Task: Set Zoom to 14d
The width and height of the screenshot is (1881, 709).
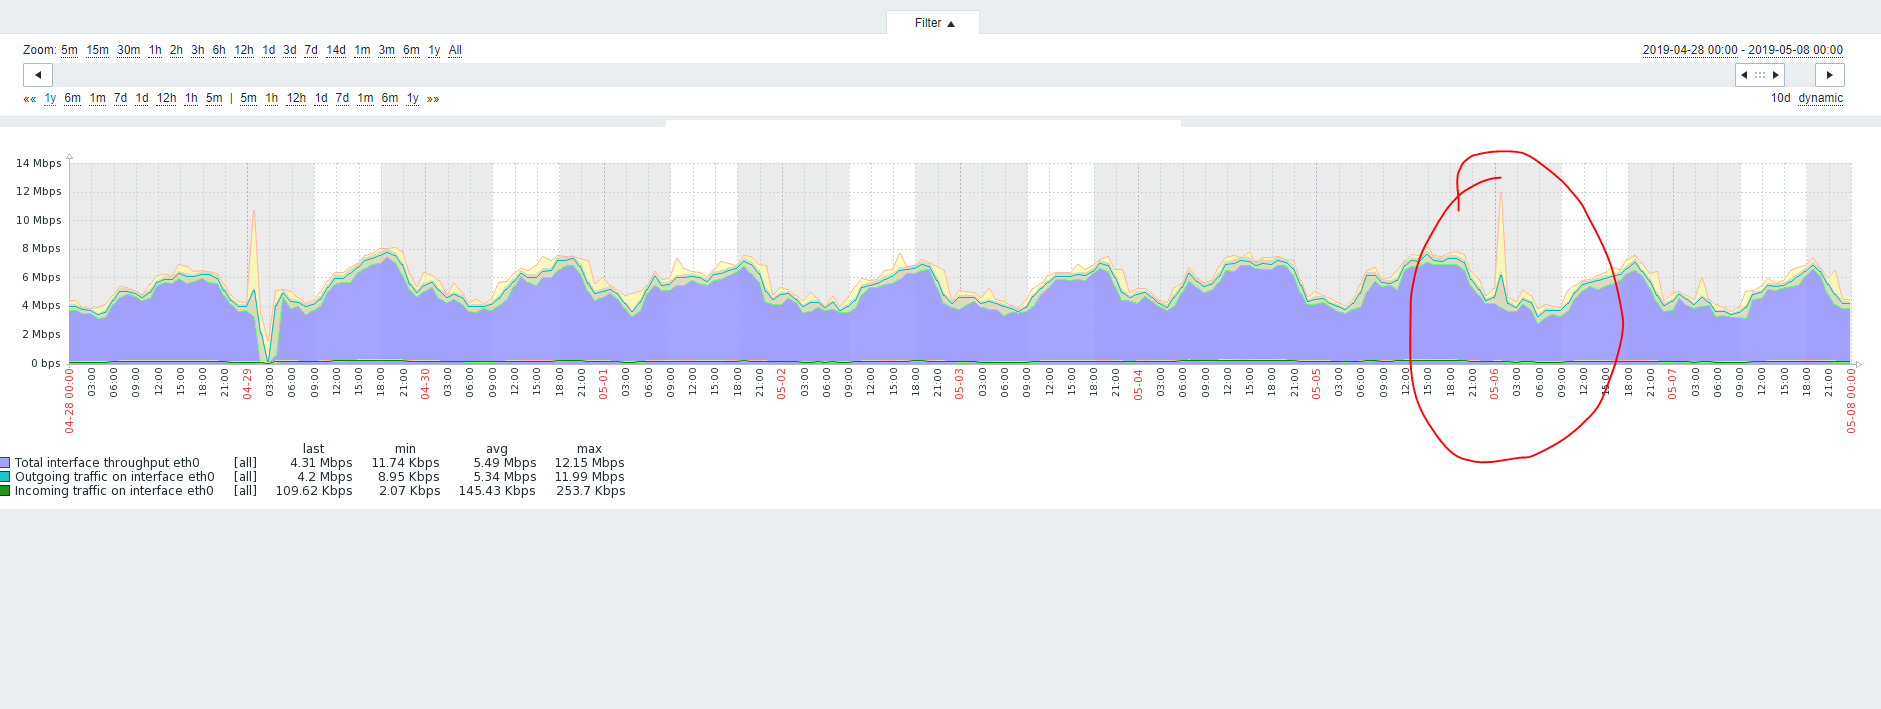Action: click(x=336, y=50)
